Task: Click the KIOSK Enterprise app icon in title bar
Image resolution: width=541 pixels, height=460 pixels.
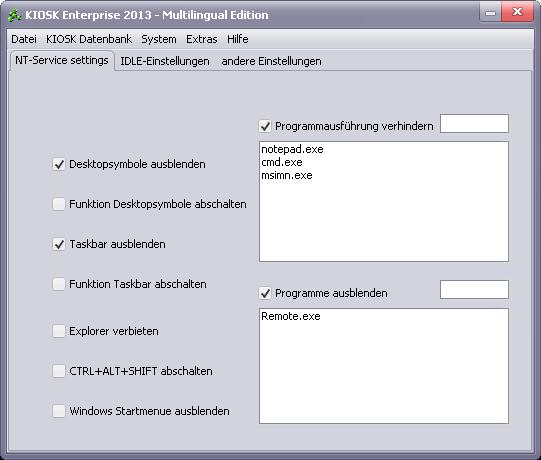Action: click(x=15, y=15)
